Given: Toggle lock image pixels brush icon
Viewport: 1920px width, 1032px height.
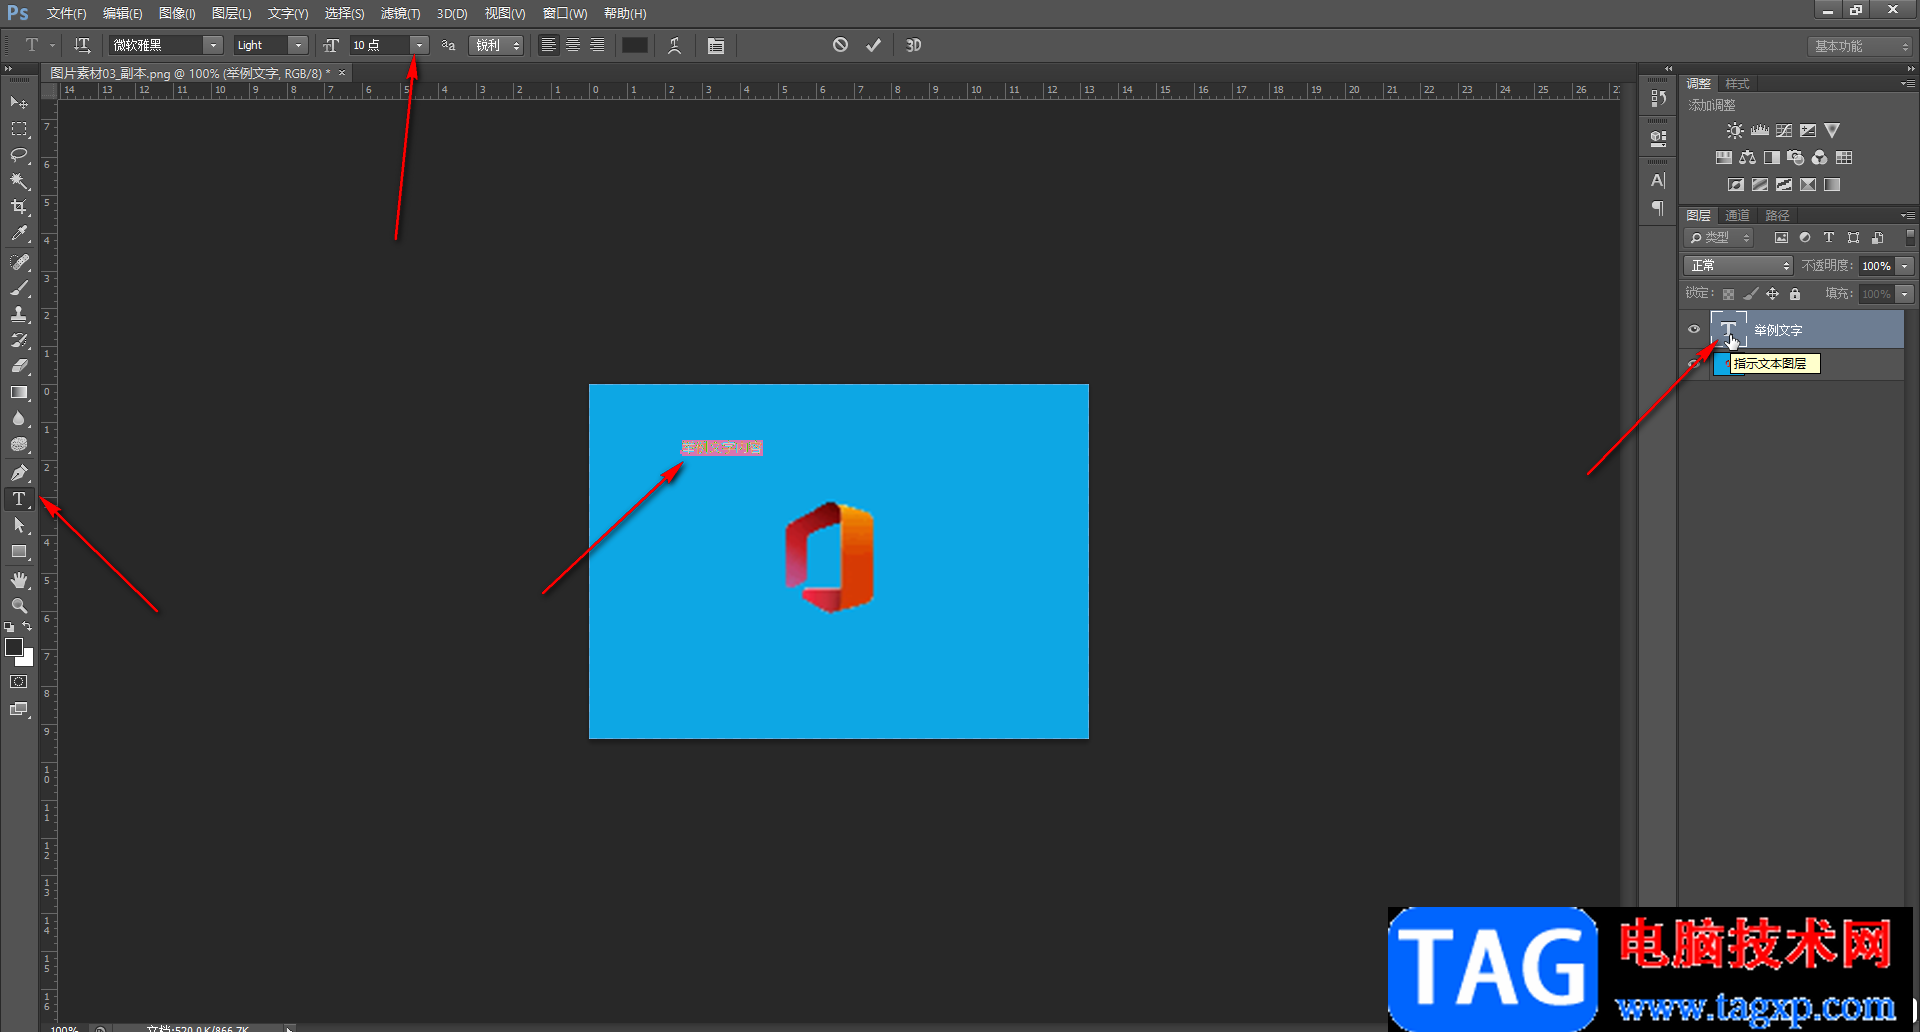Looking at the screenshot, I should coord(1750,294).
